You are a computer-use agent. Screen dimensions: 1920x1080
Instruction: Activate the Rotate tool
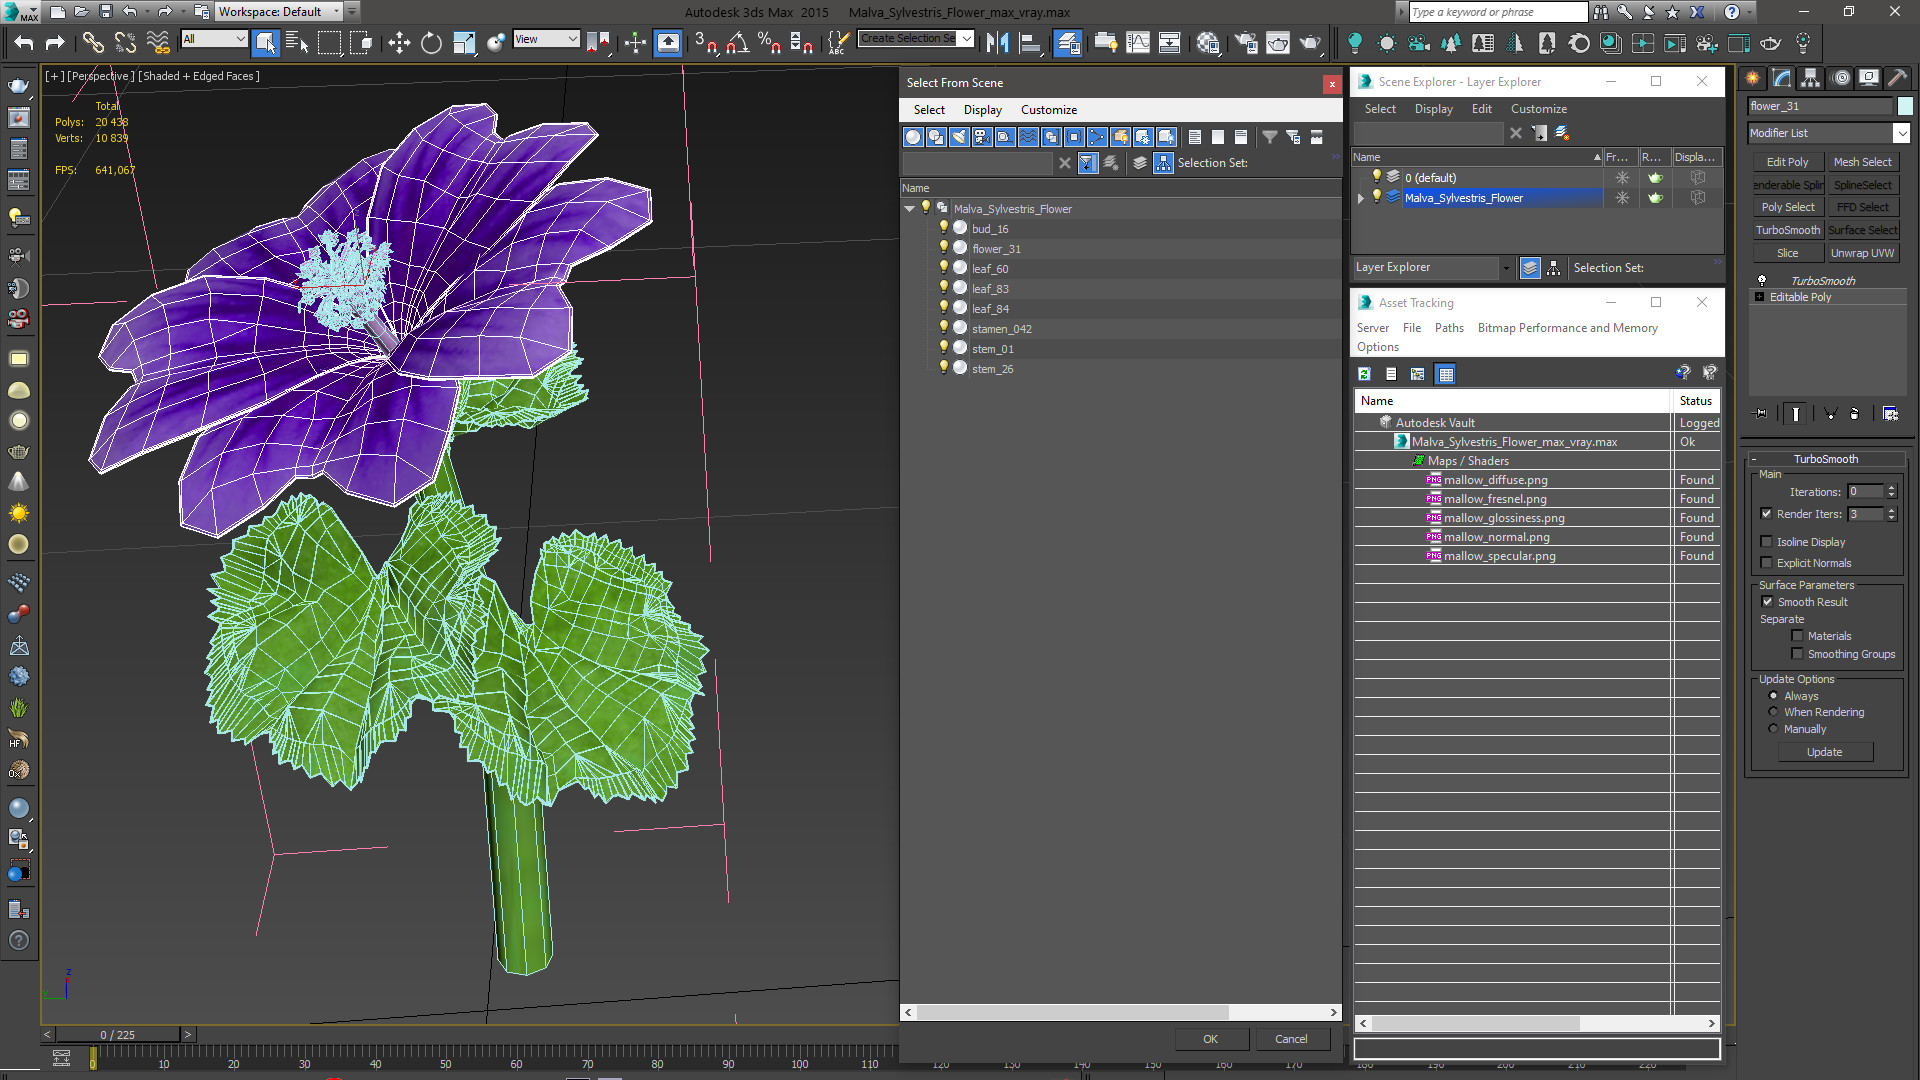431,43
